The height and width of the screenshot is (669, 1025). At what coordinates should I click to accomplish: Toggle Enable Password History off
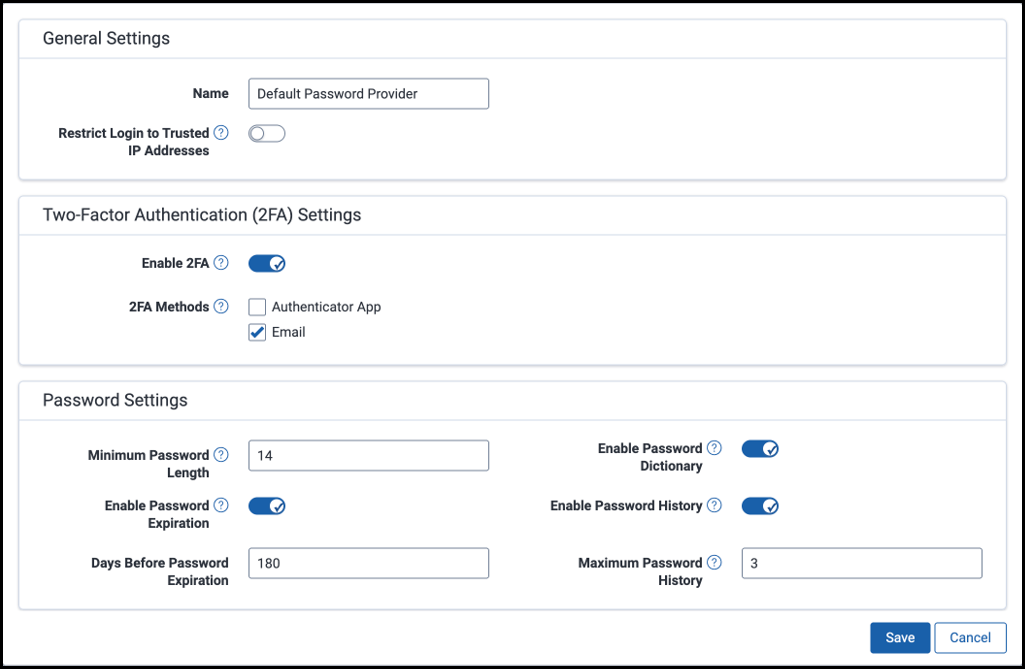pyautogui.click(x=760, y=506)
